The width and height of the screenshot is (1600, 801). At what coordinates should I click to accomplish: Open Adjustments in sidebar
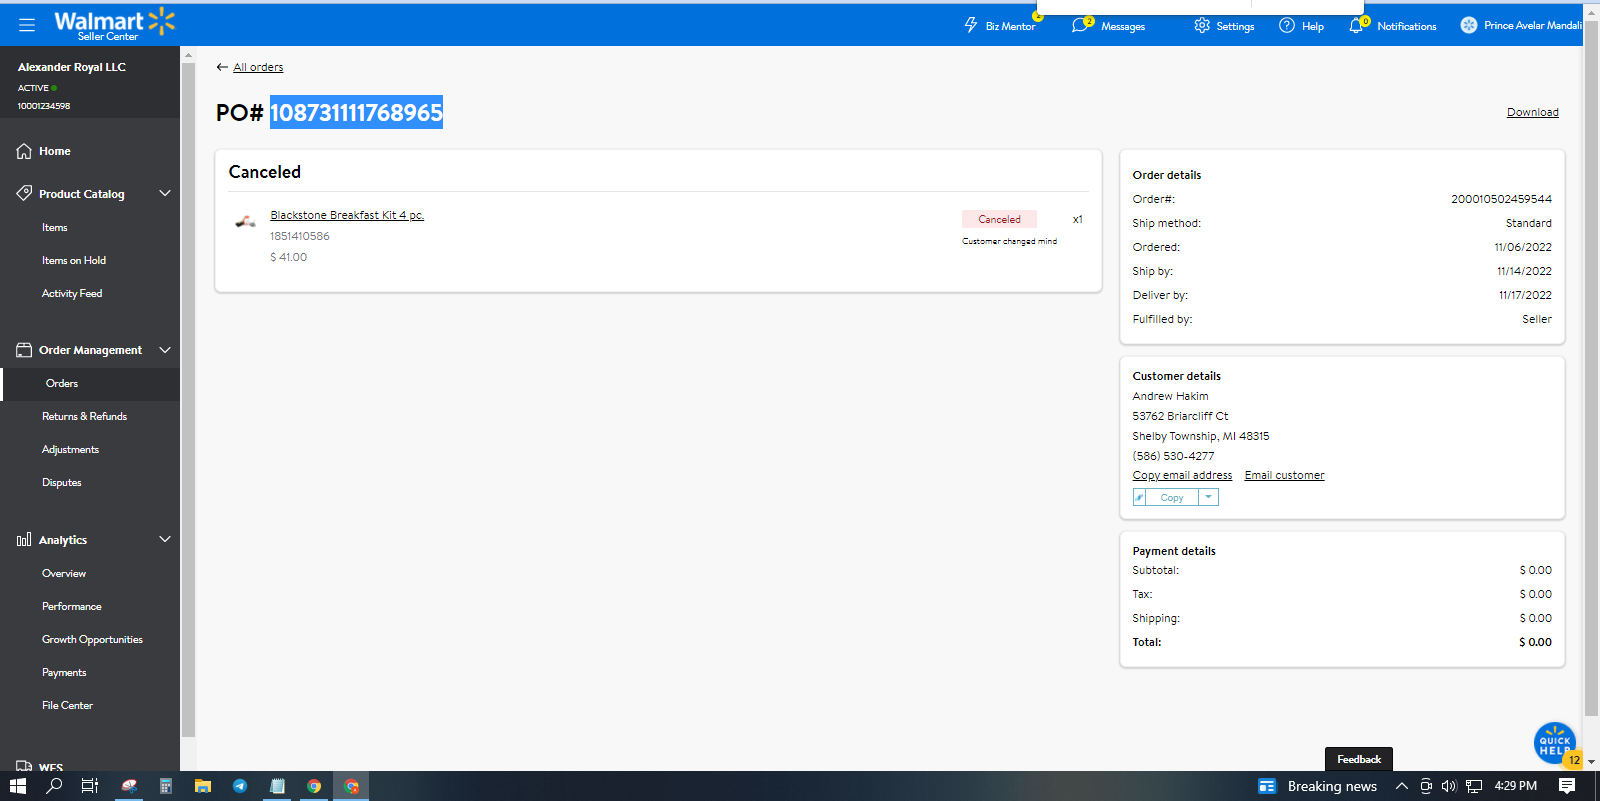point(71,450)
